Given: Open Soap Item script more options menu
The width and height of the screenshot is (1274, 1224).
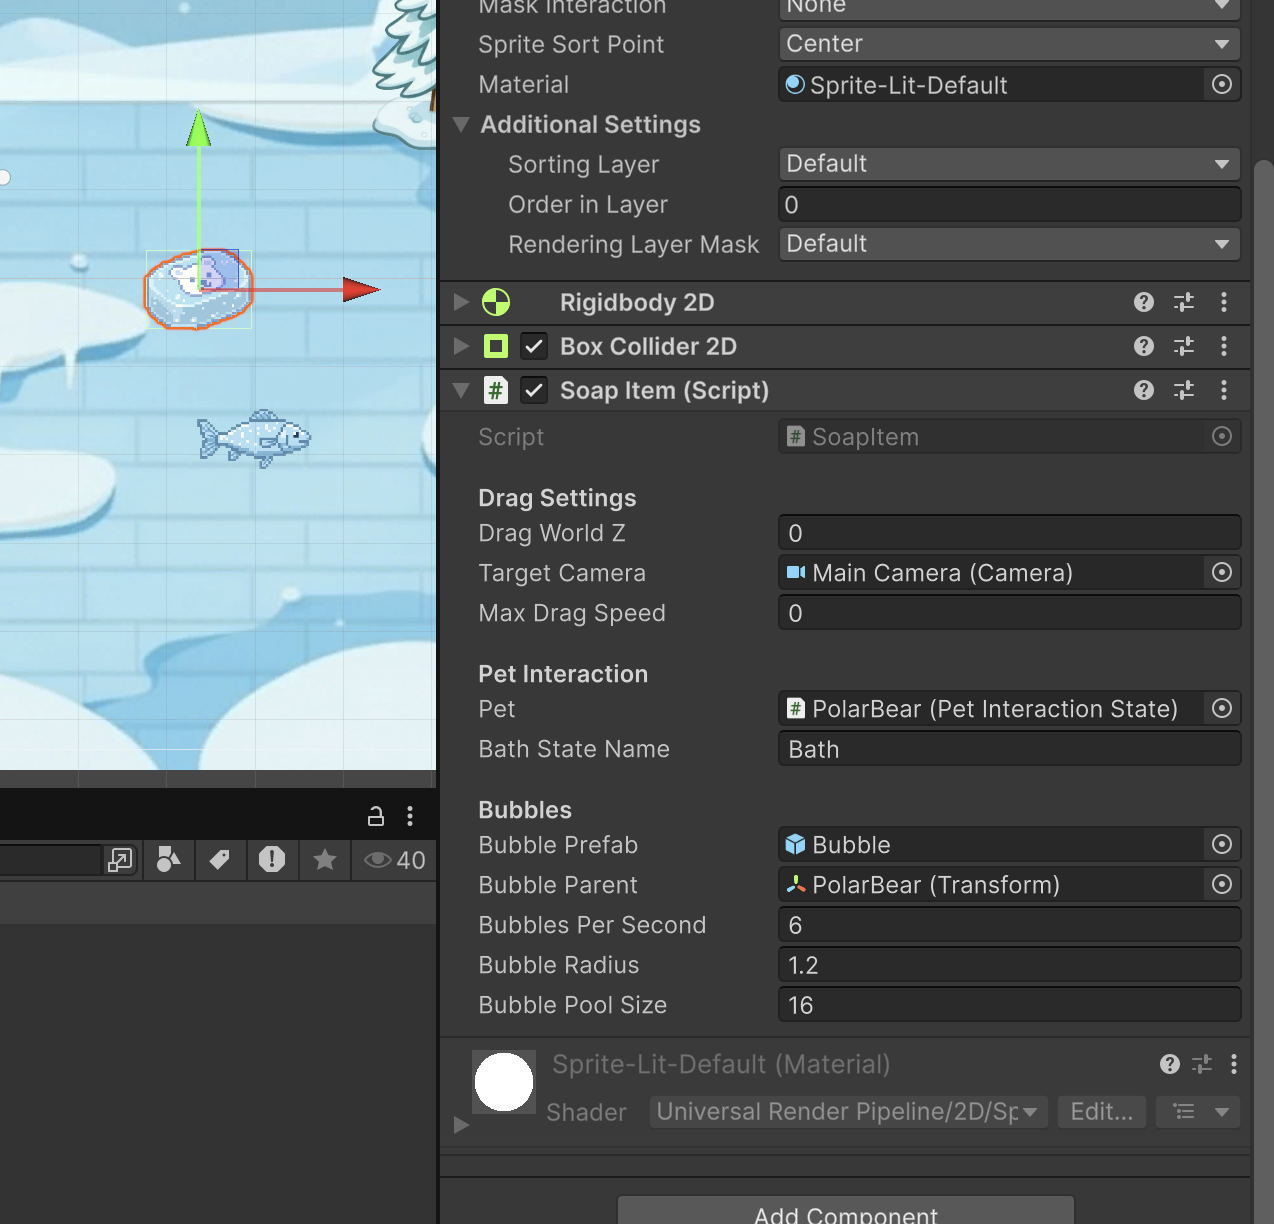Looking at the screenshot, I should coord(1224,390).
